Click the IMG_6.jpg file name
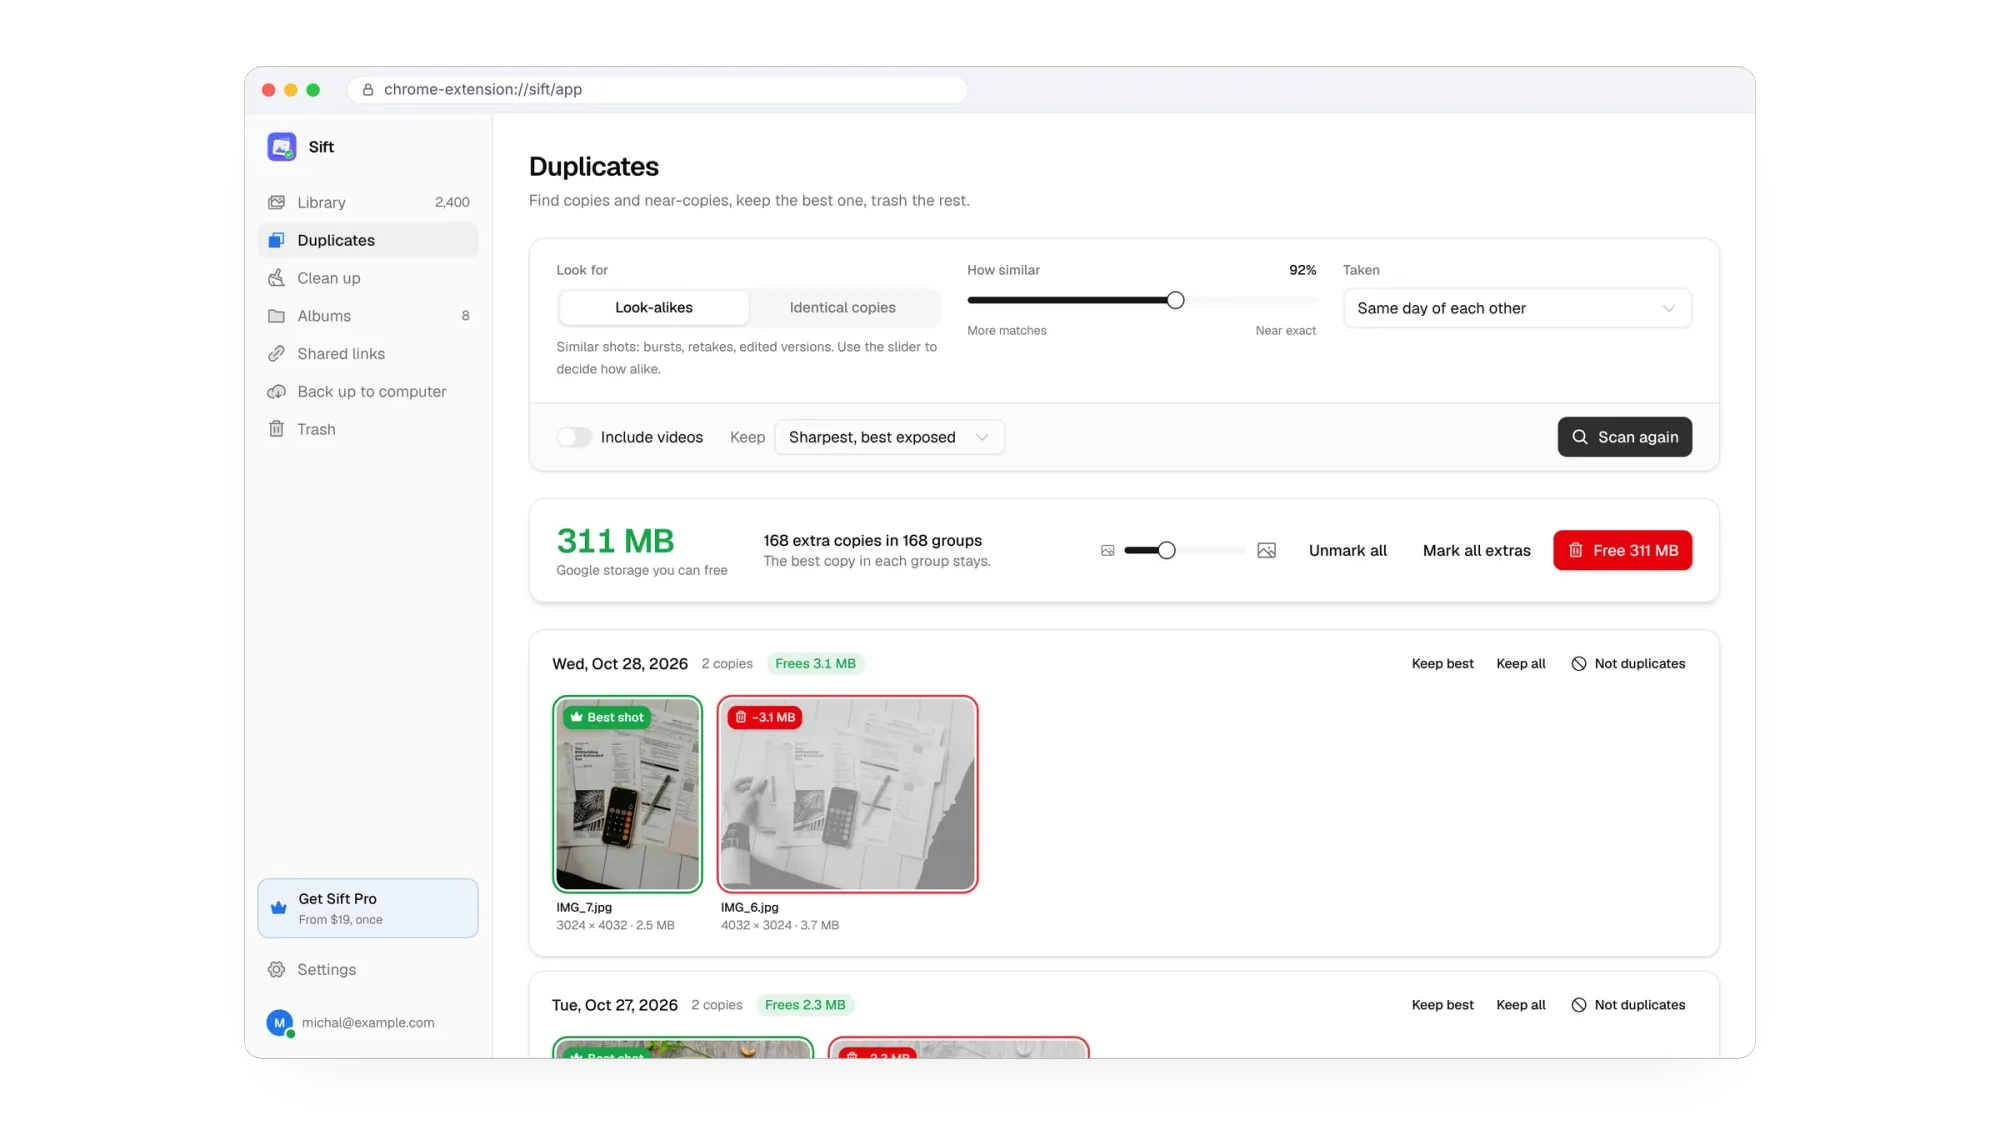Viewport: 2000px width, 1125px height. [x=749, y=908]
